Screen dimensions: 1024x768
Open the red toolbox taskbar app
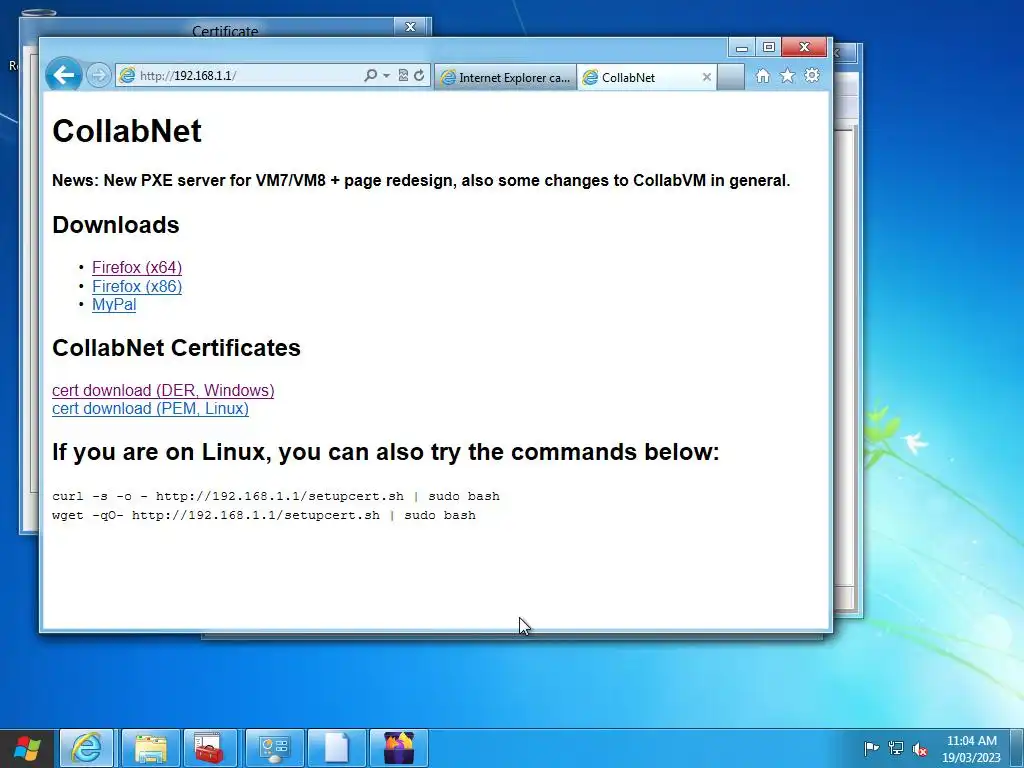tap(210, 748)
